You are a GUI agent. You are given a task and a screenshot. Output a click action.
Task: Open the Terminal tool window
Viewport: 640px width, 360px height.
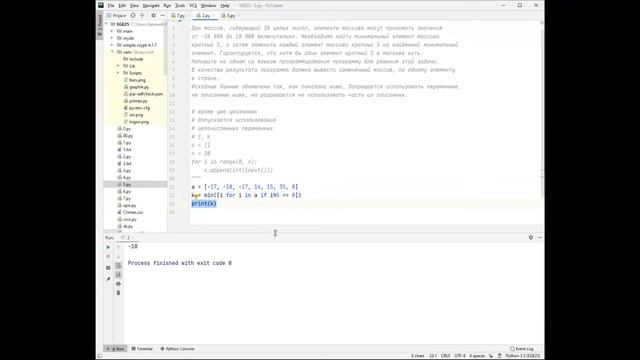(x=142, y=349)
